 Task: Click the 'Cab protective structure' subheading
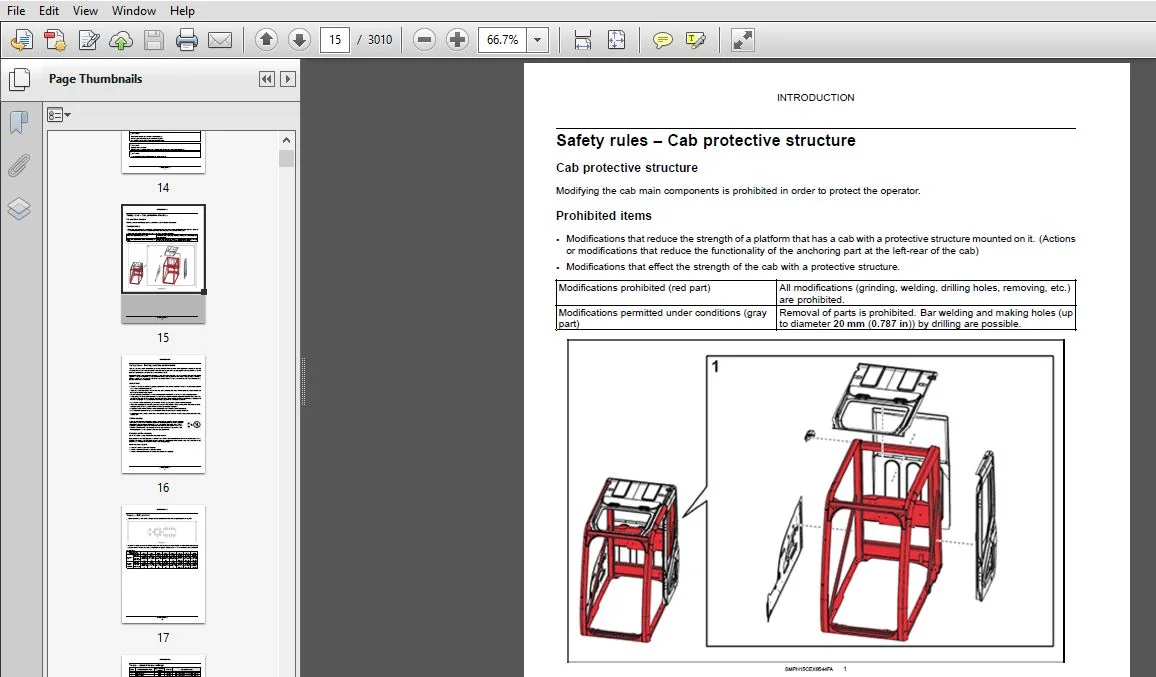click(x=627, y=167)
